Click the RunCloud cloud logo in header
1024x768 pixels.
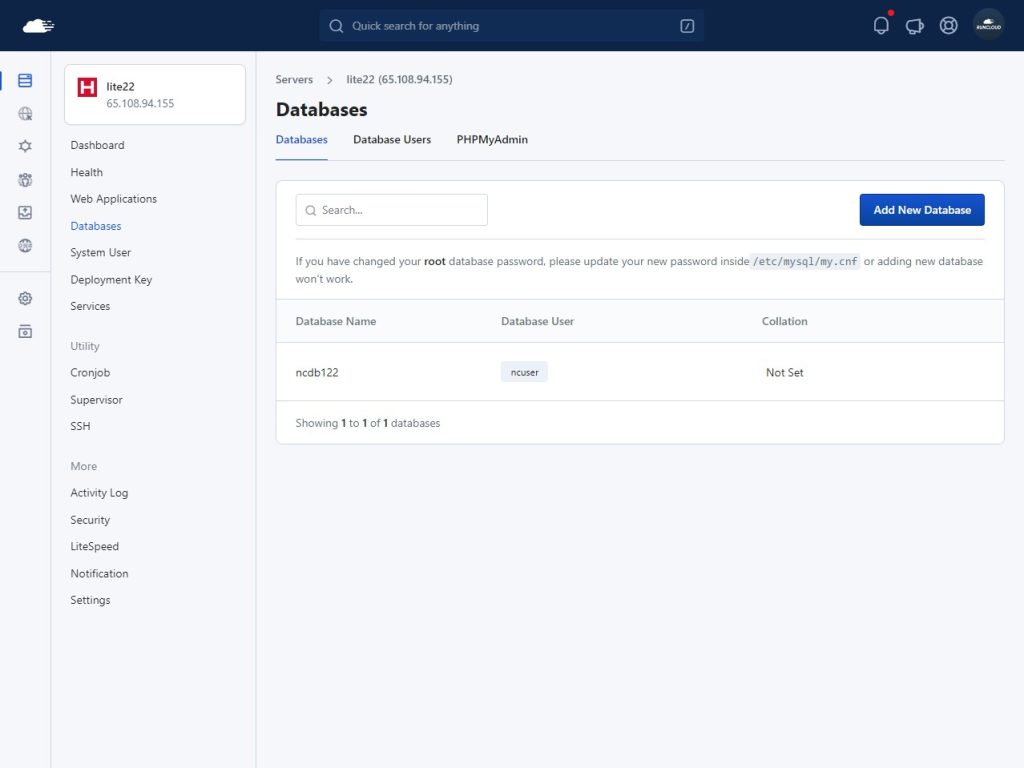coord(38,26)
